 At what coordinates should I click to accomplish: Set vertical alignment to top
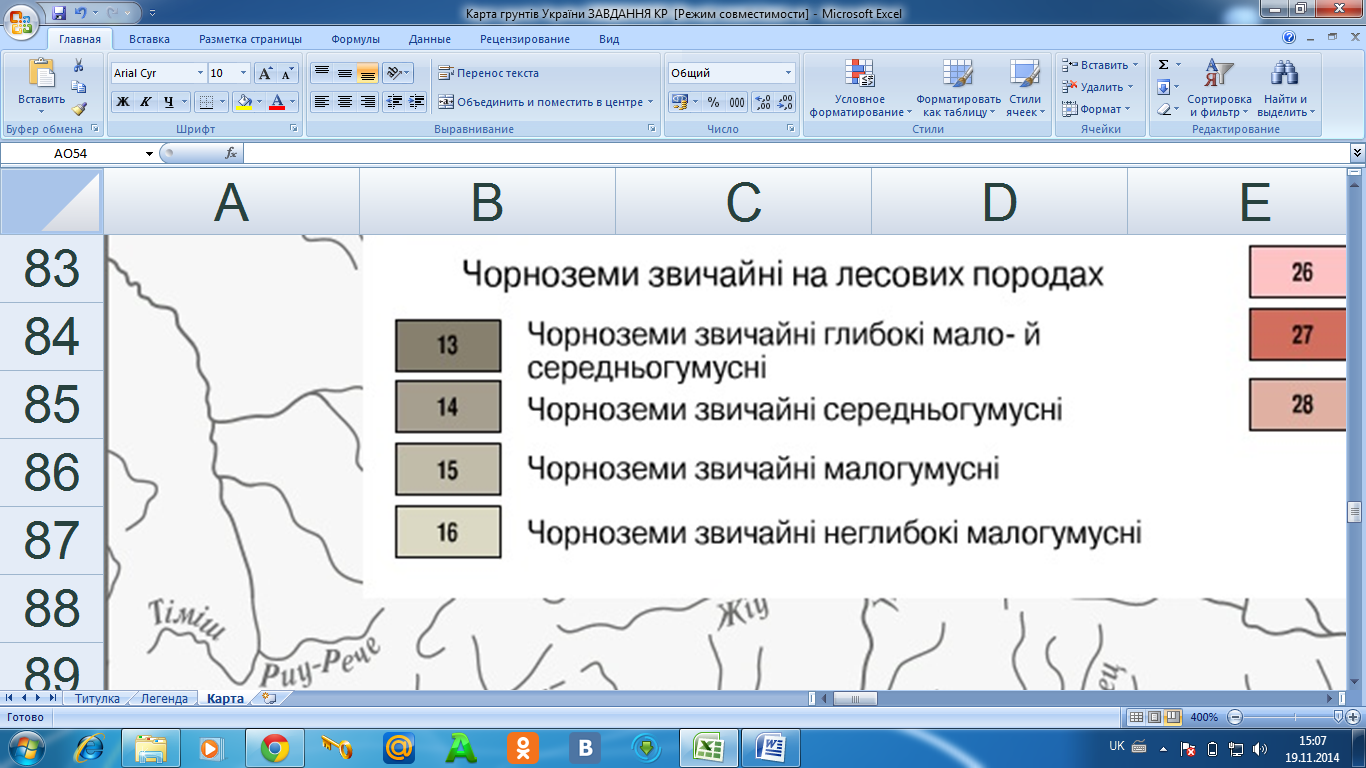point(321,73)
